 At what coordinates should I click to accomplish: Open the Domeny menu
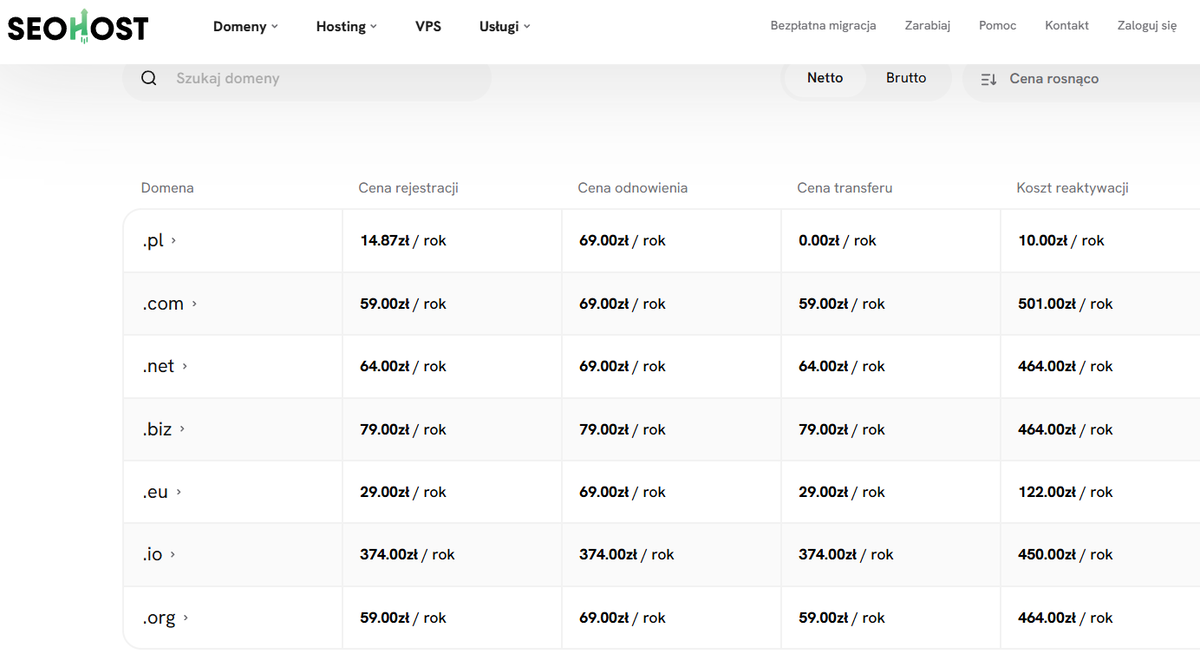(x=245, y=27)
